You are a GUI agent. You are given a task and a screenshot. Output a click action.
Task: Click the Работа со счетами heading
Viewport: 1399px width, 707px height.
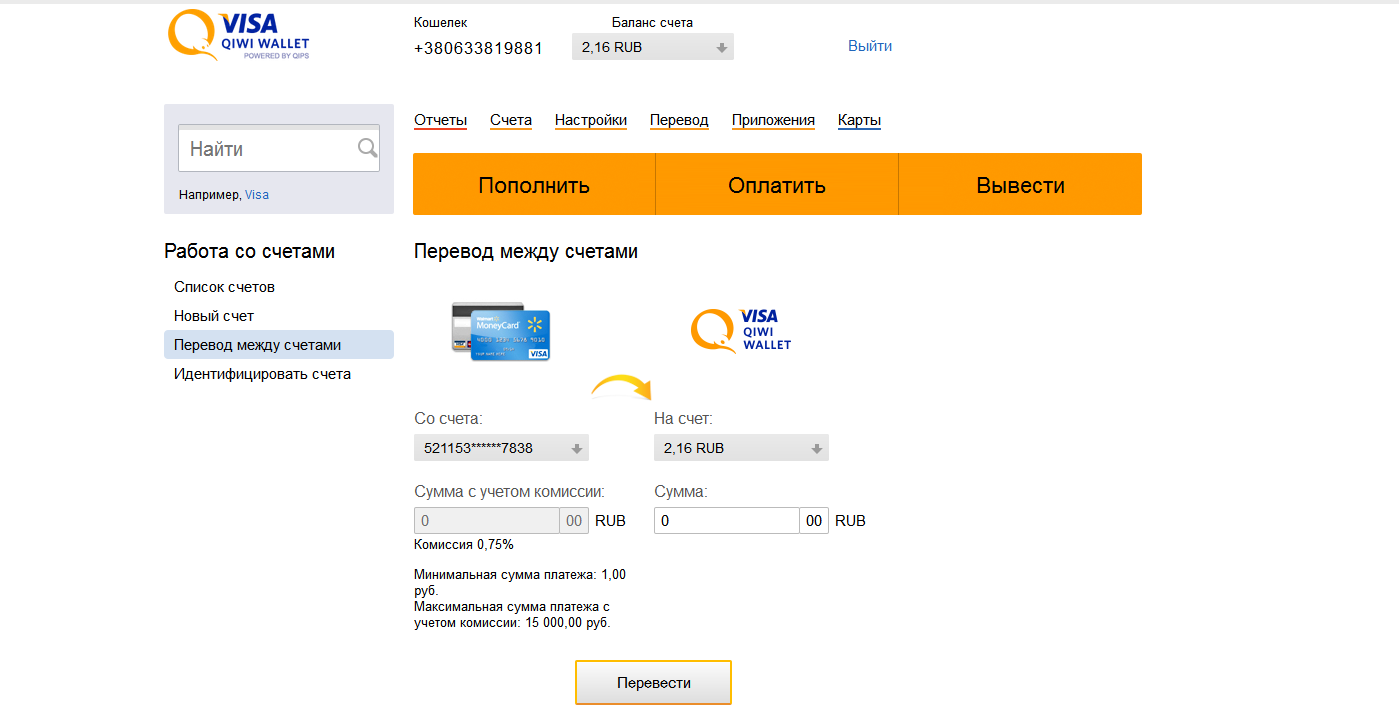pyautogui.click(x=250, y=252)
